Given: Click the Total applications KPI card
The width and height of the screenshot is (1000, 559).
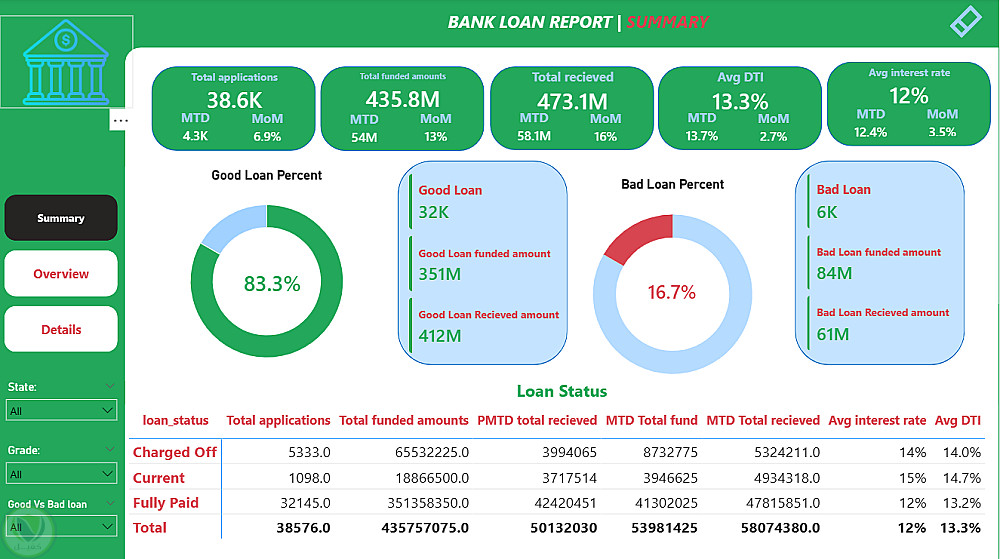Looking at the screenshot, I should [x=233, y=108].
